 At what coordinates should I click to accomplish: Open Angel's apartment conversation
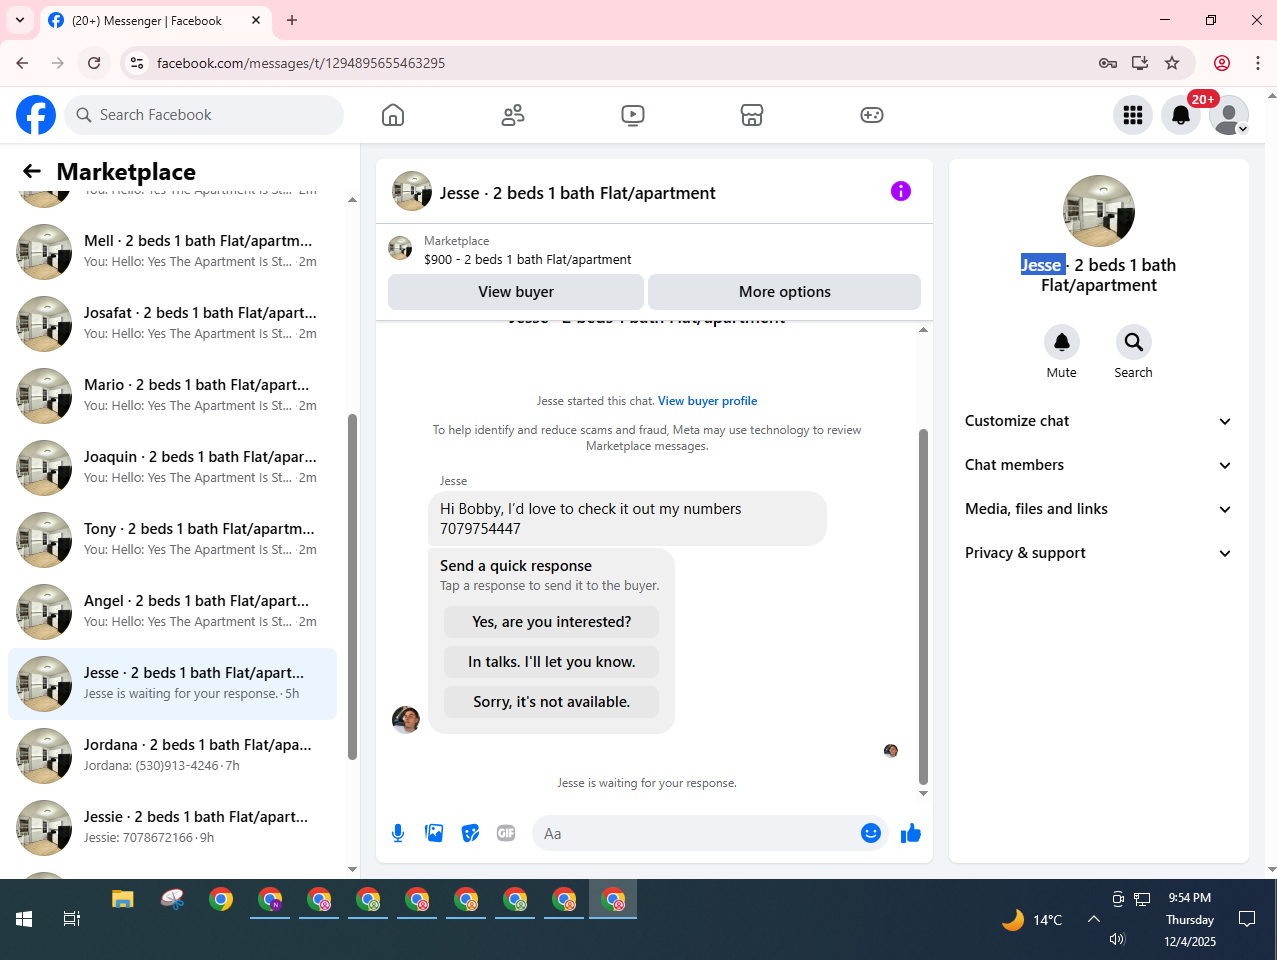(172, 611)
